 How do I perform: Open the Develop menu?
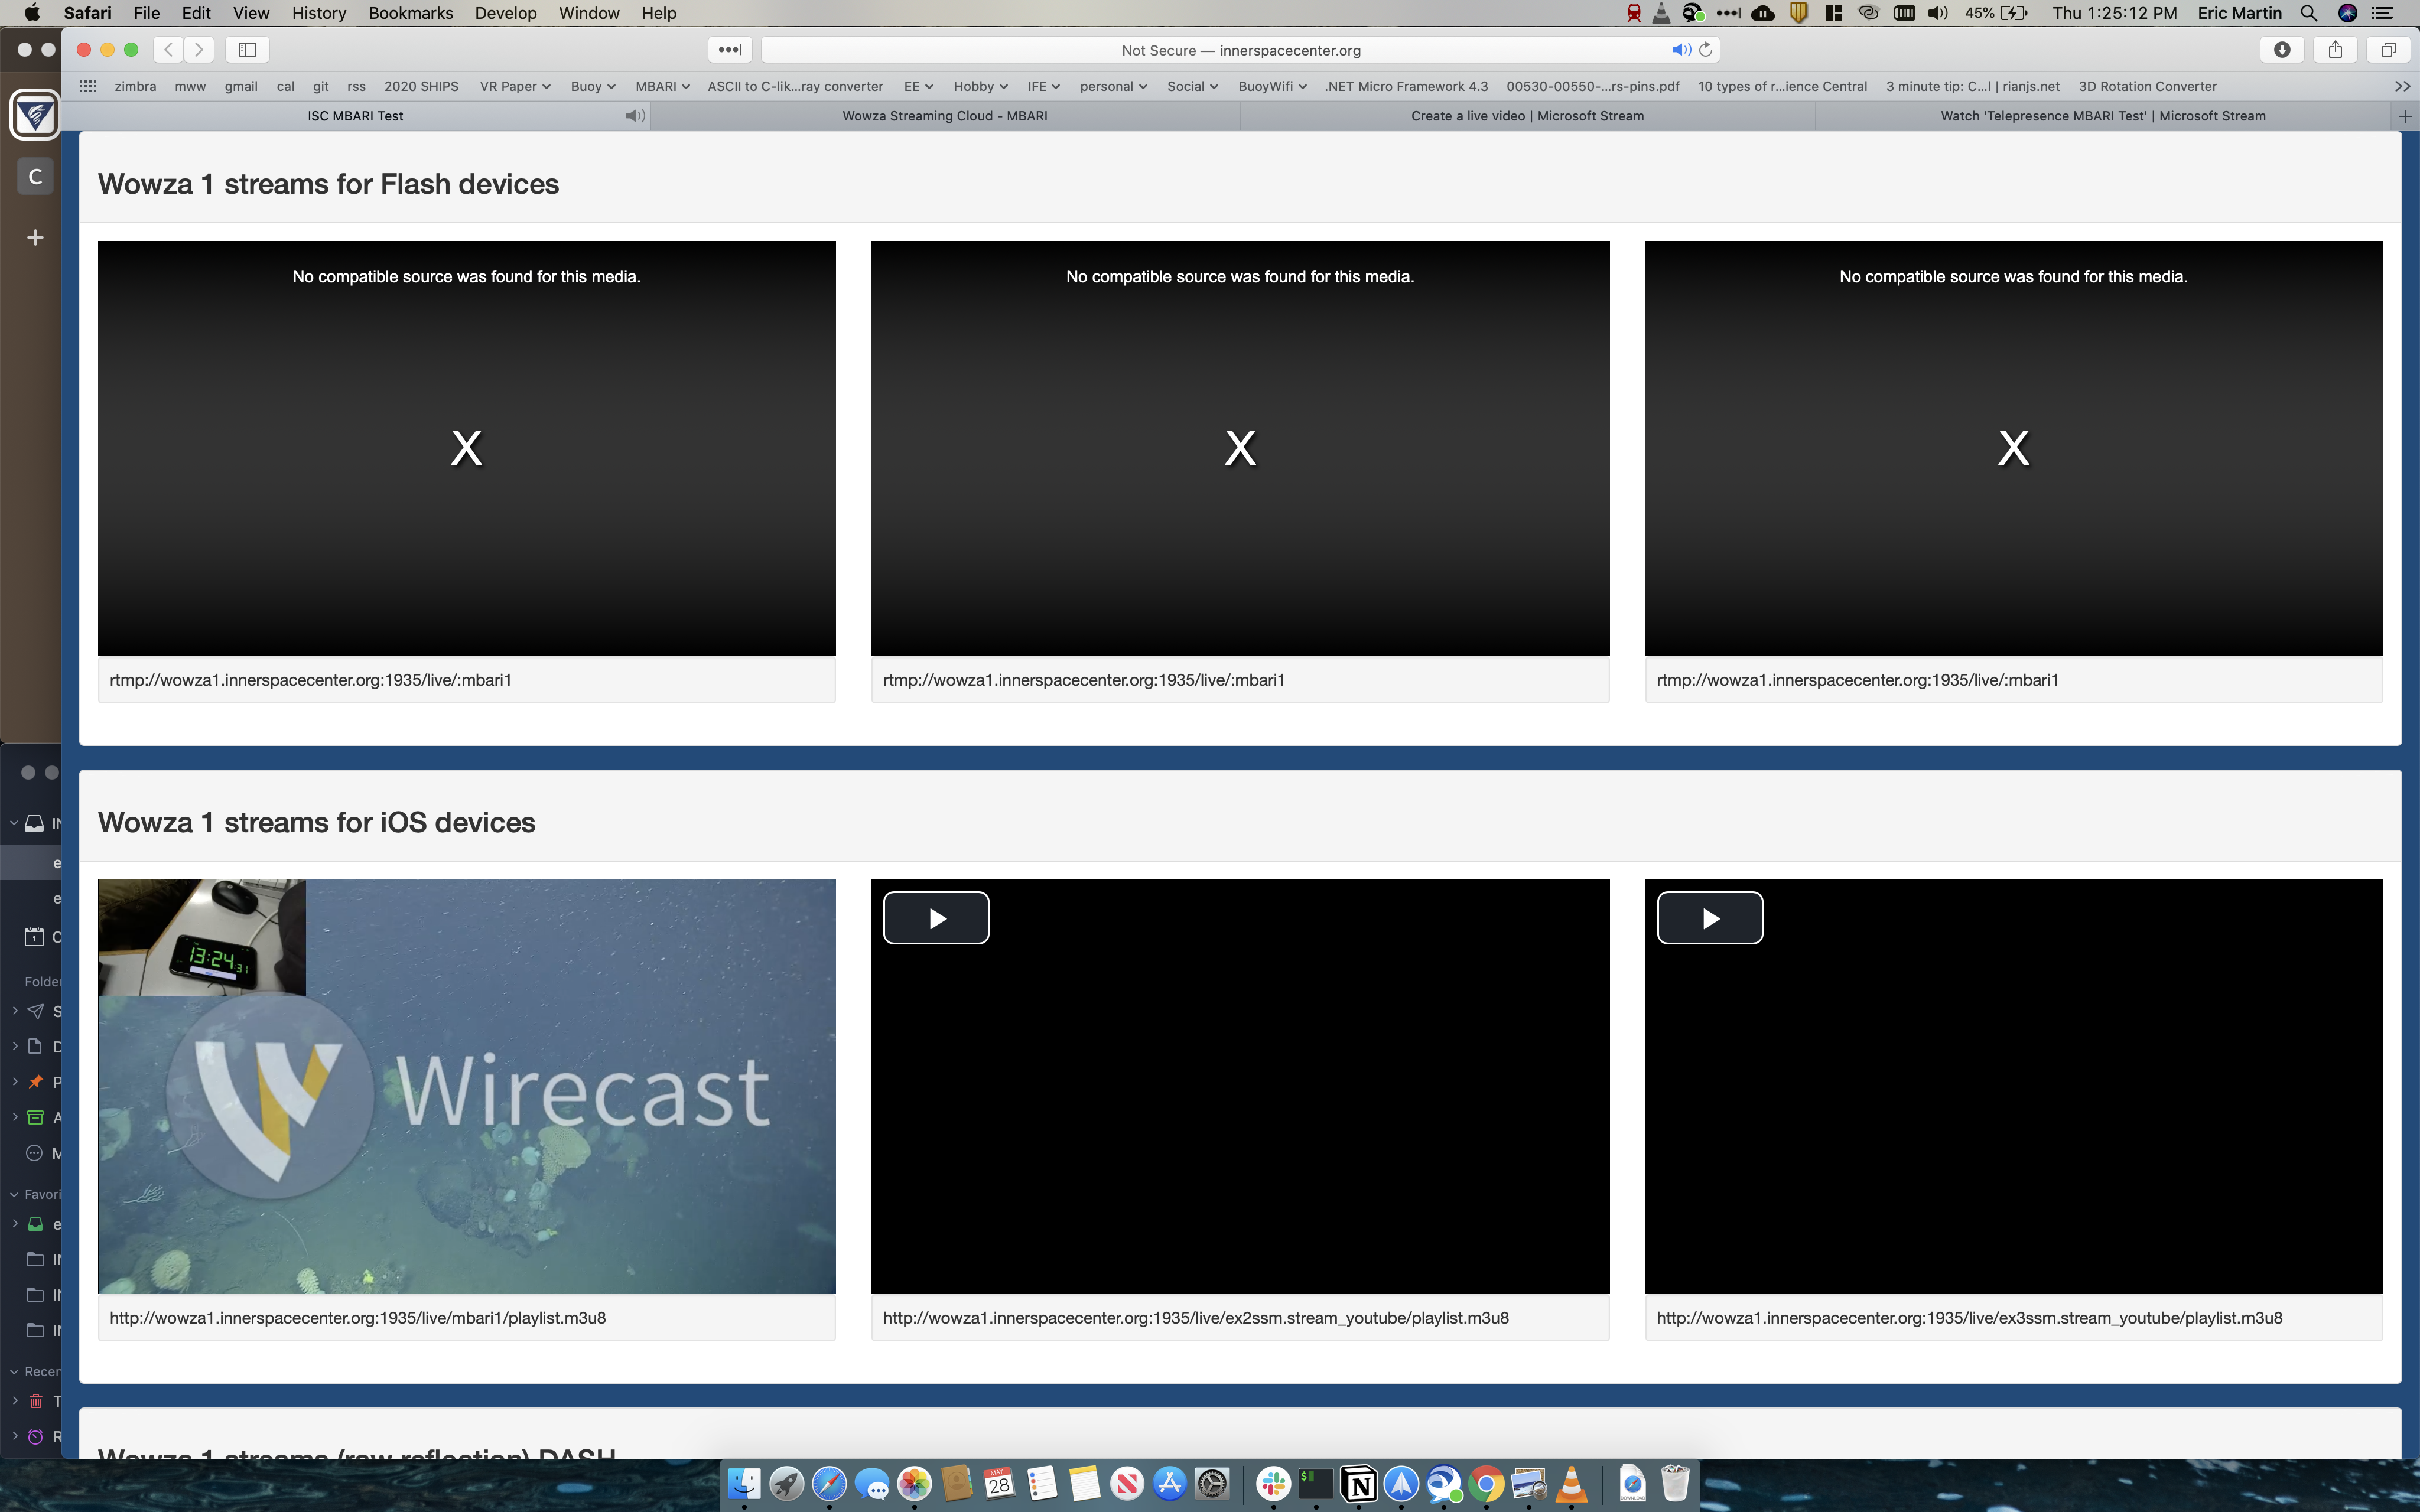click(506, 13)
